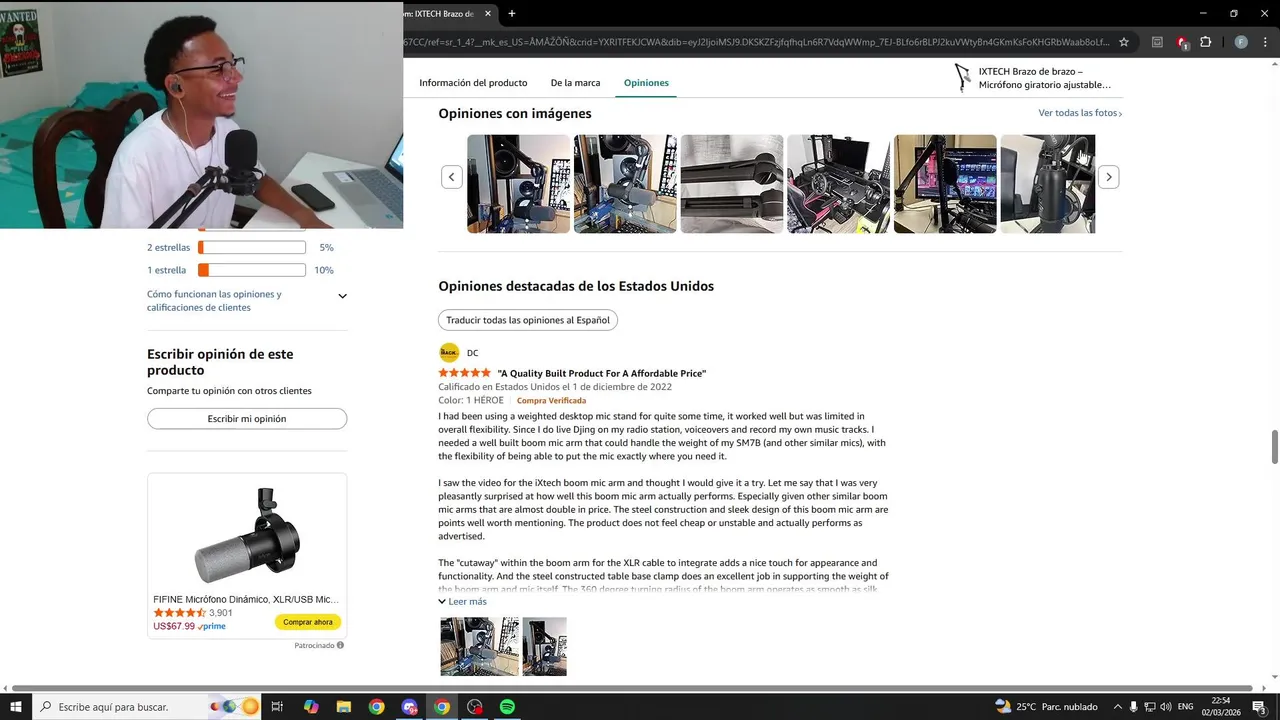Open second carousel review image
The height and width of the screenshot is (720, 1280).
(x=625, y=184)
